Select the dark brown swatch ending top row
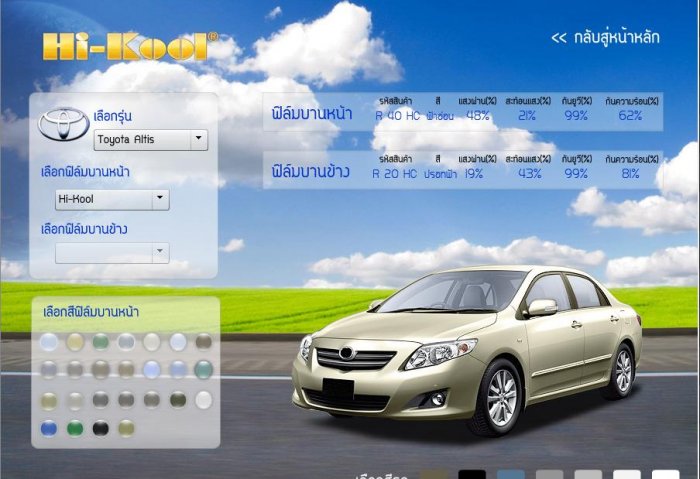This screenshot has height=479, width=700. [x=204, y=341]
